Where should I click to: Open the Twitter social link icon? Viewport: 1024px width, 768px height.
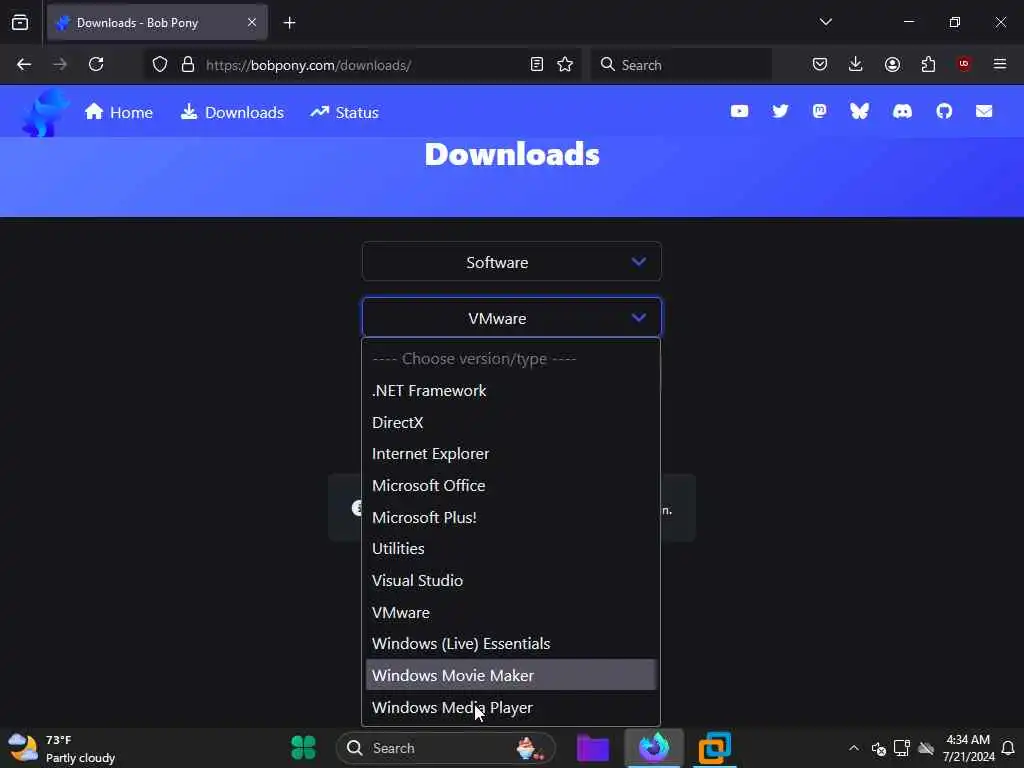[x=780, y=111]
